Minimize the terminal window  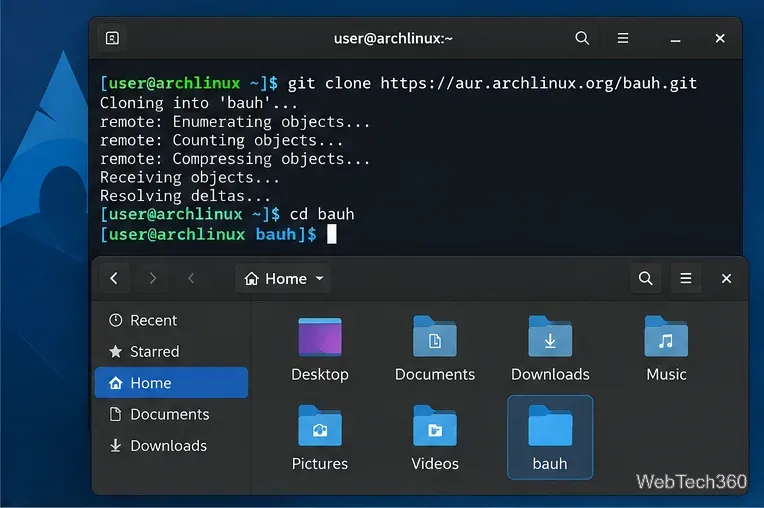click(675, 39)
